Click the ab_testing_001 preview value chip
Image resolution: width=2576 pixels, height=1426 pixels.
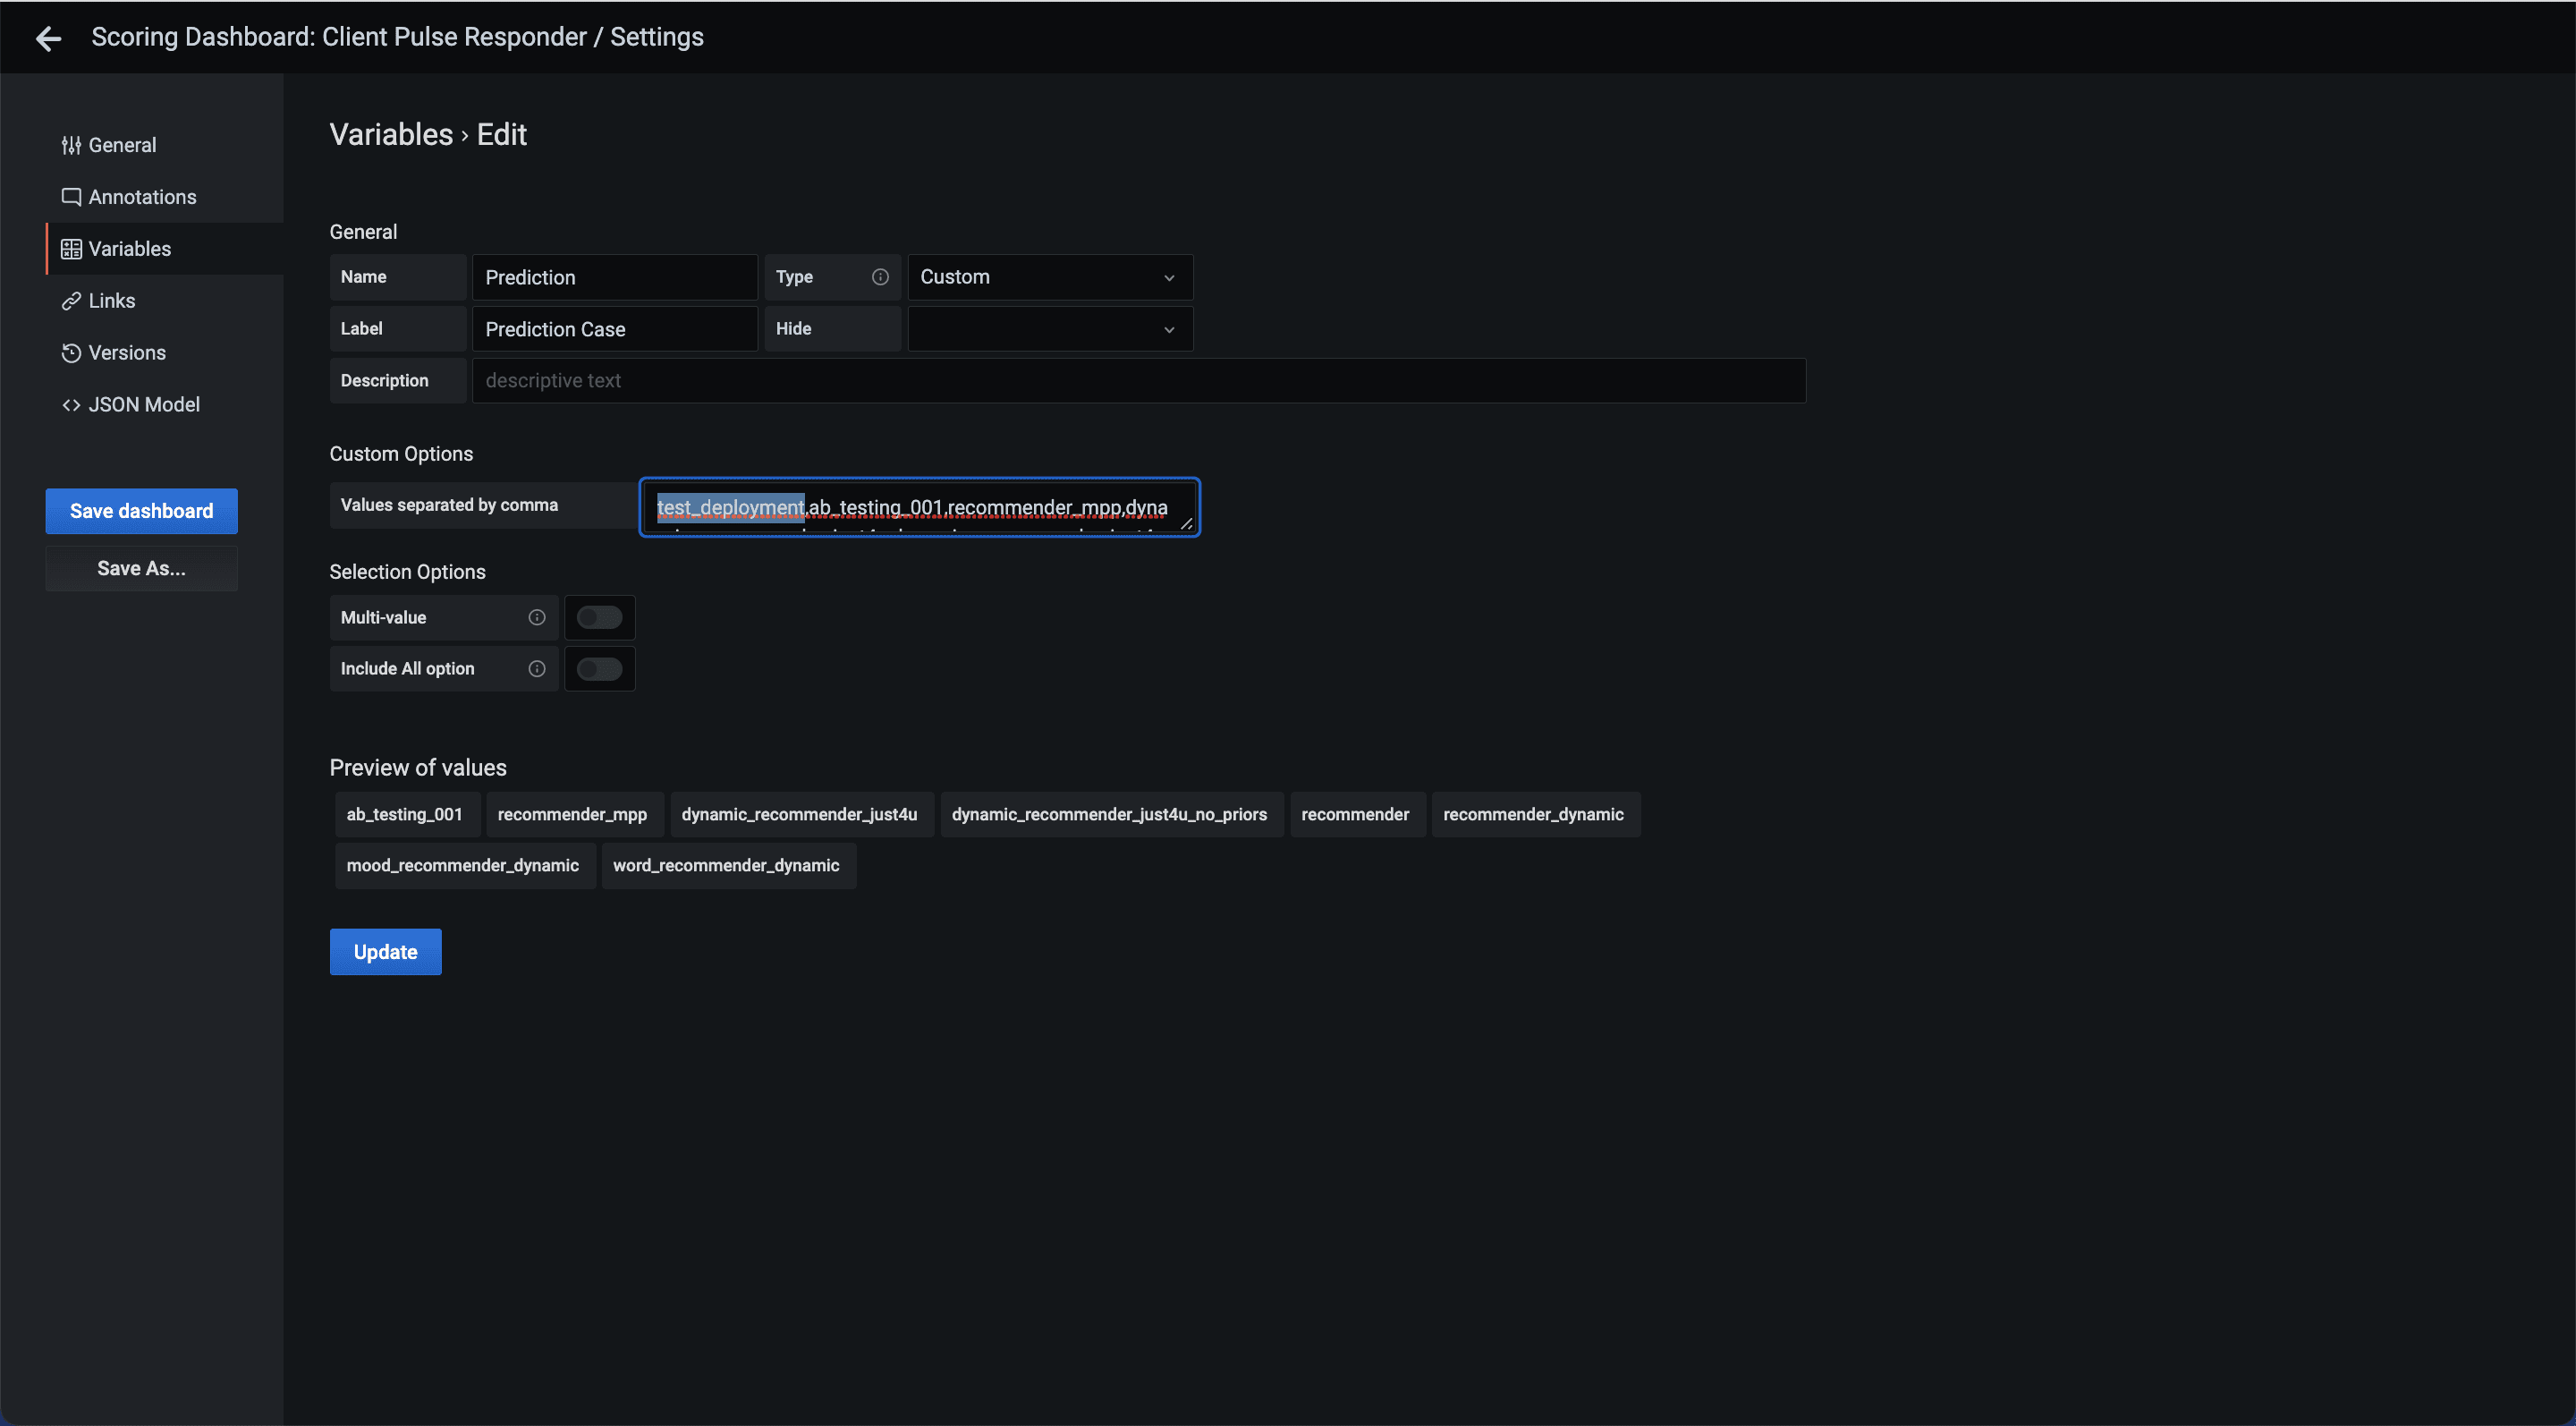coord(405,814)
